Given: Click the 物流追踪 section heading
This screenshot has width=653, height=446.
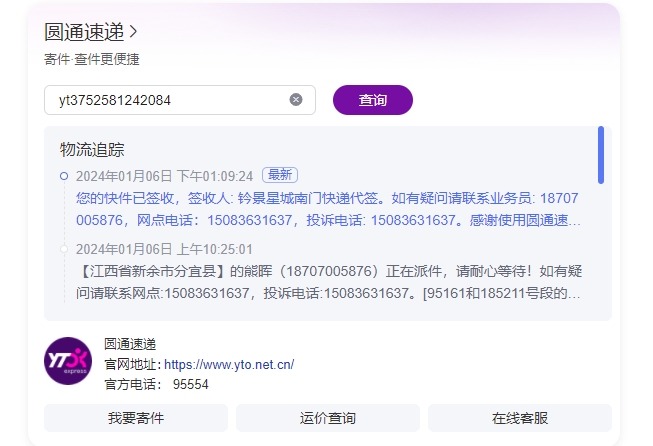Looking at the screenshot, I should [x=92, y=150].
